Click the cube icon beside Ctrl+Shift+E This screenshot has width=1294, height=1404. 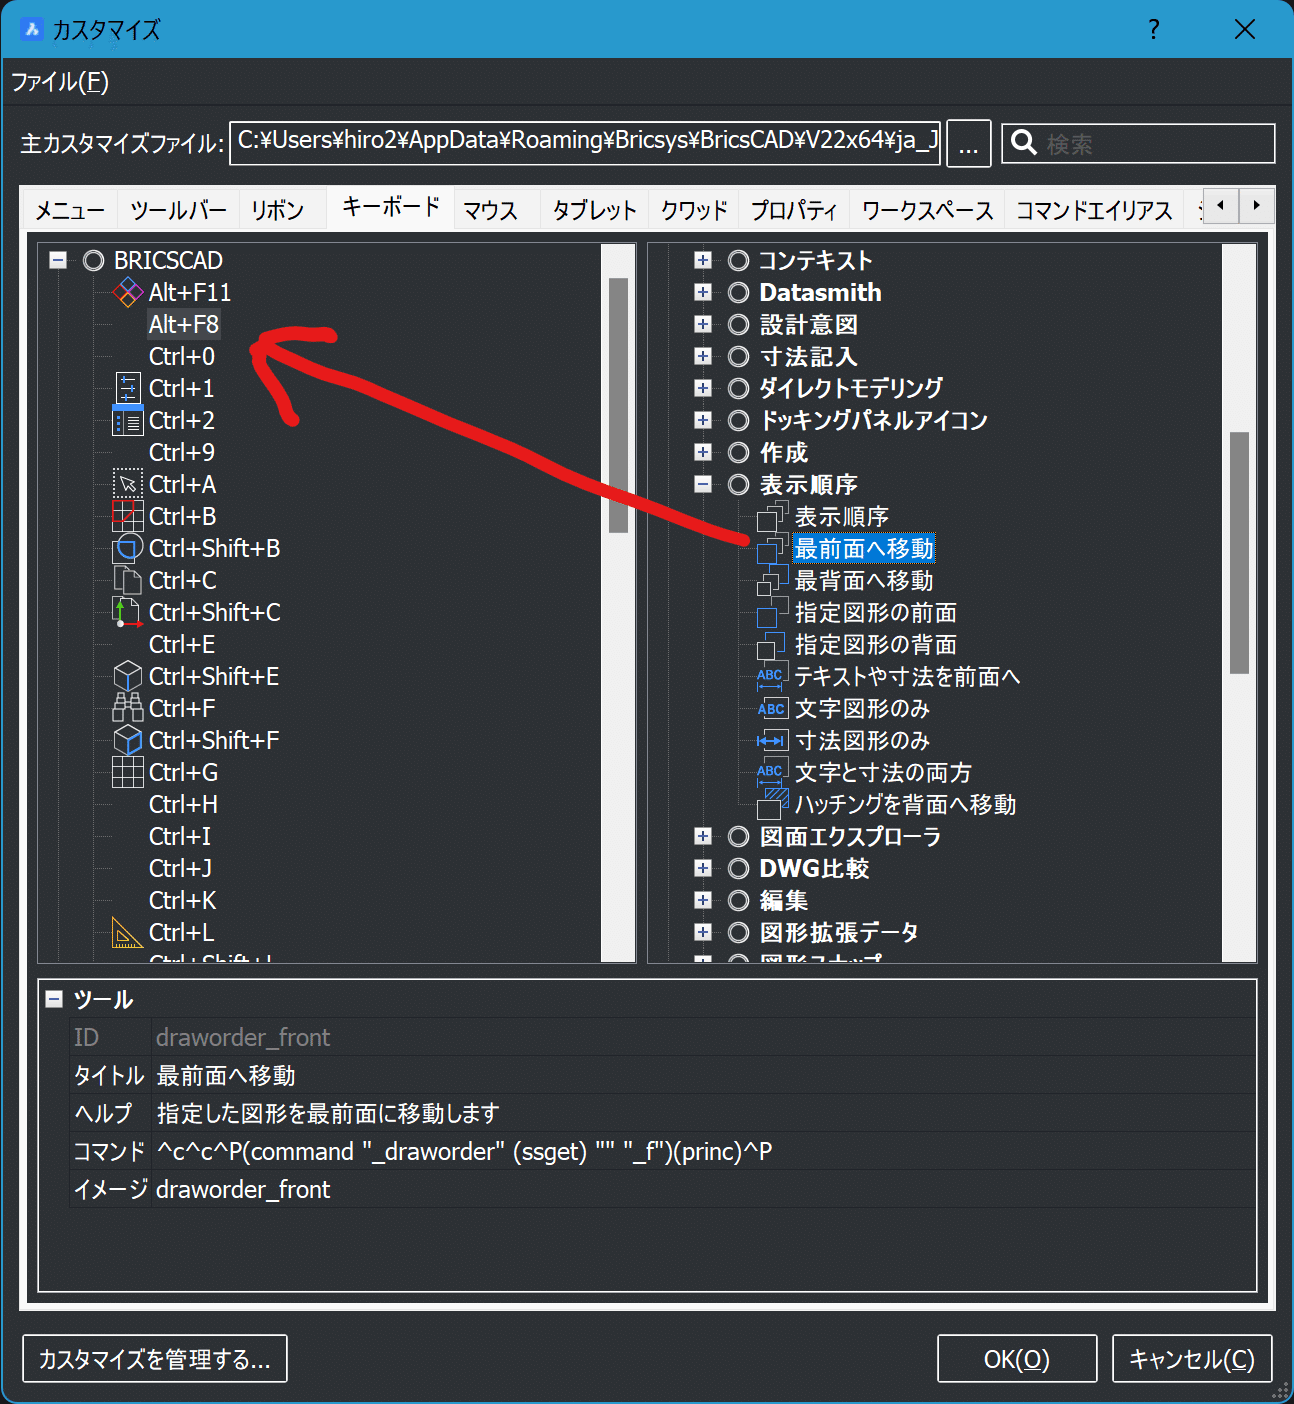click(127, 676)
